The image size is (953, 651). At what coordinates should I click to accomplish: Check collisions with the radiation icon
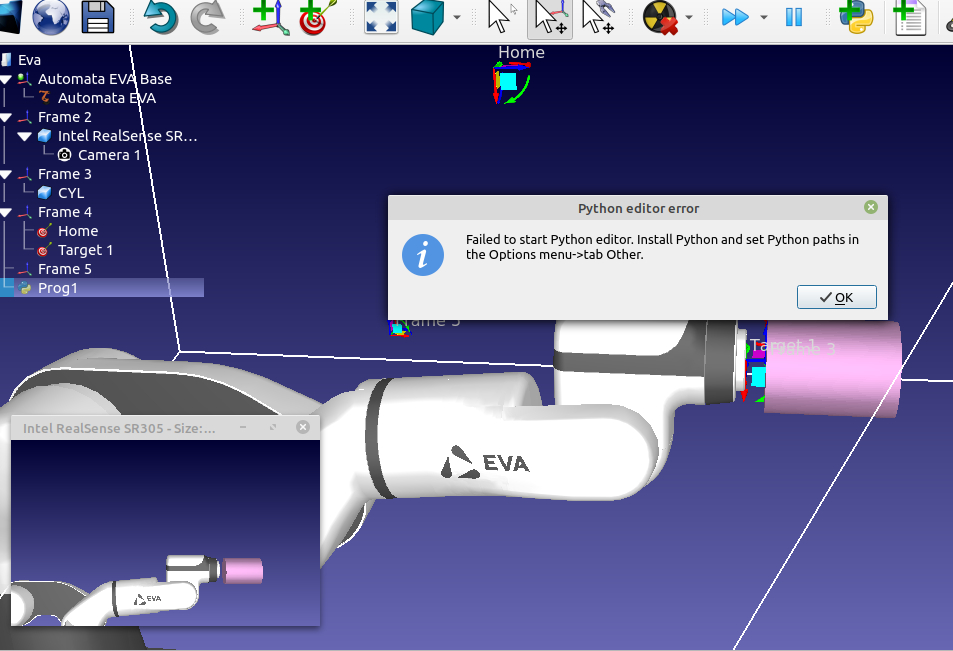pyautogui.click(x=660, y=17)
